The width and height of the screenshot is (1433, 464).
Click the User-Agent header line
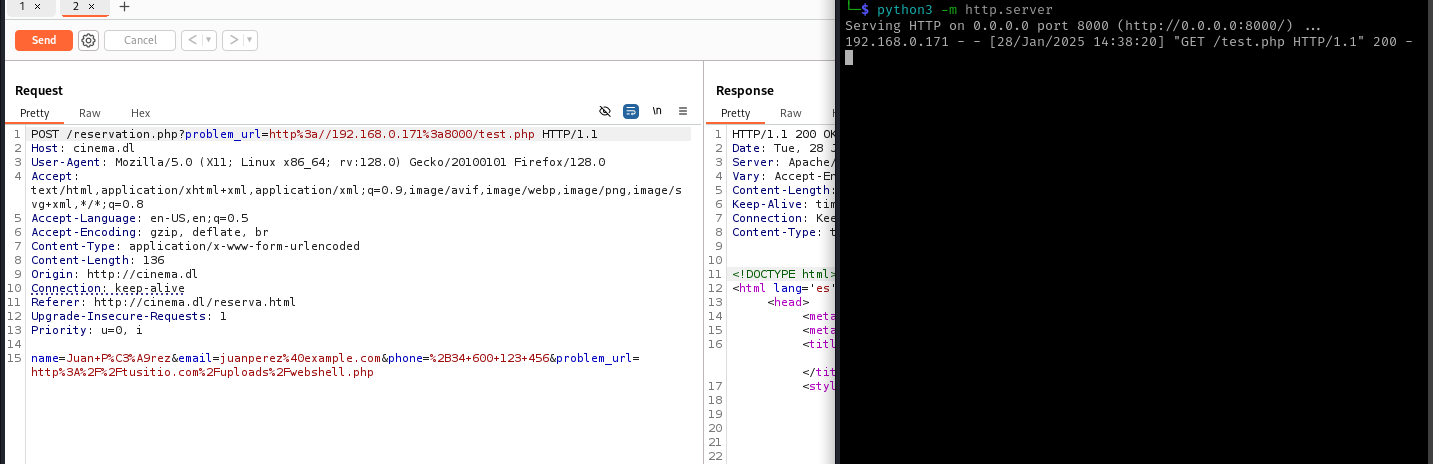(x=318, y=162)
